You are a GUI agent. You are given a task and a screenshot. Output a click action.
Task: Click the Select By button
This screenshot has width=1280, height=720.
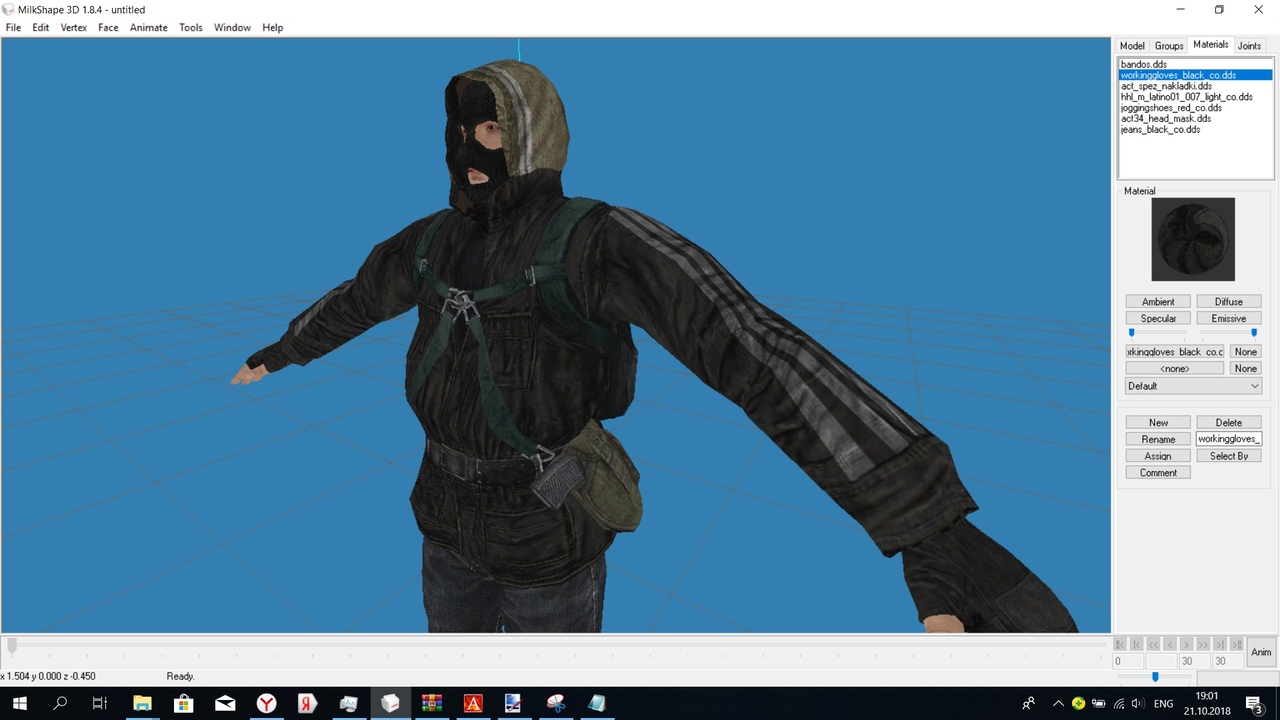(x=1228, y=456)
